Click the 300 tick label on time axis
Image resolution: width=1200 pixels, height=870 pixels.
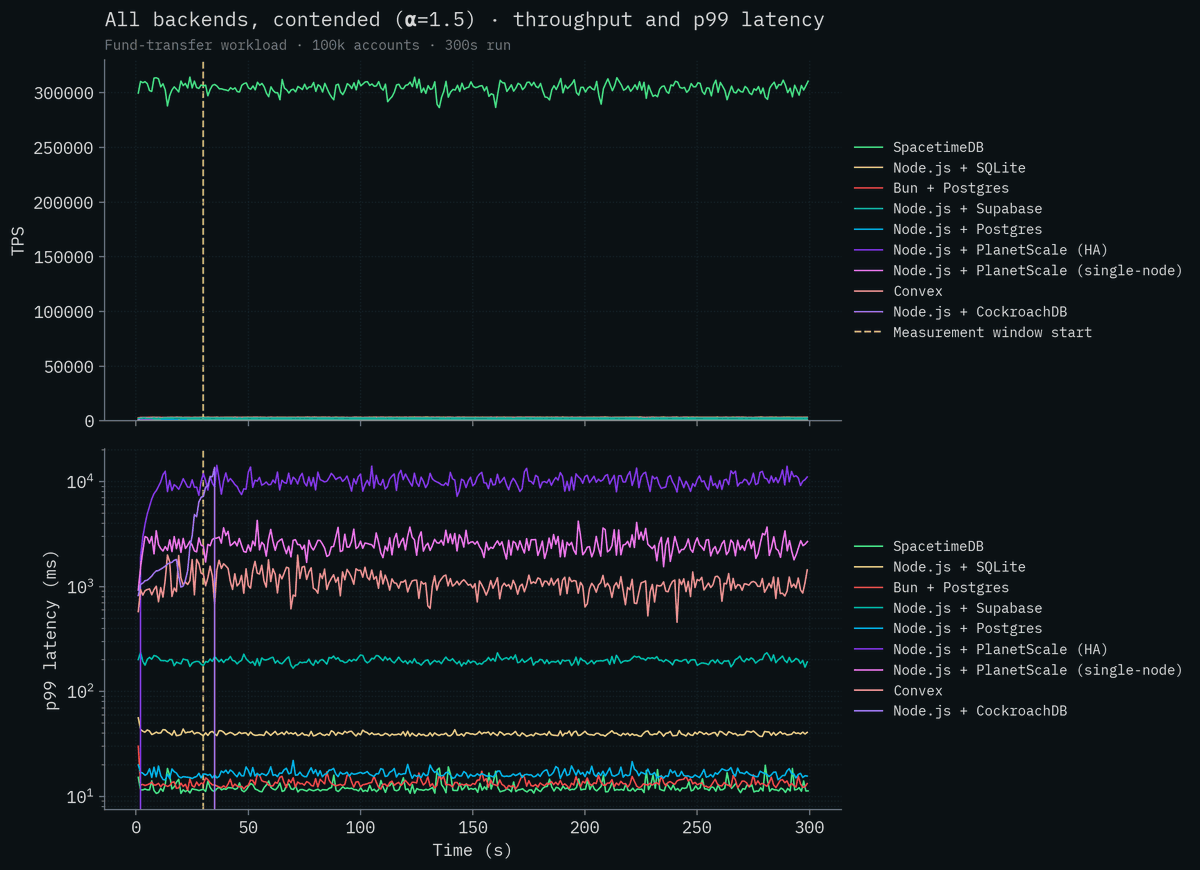(809, 828)
